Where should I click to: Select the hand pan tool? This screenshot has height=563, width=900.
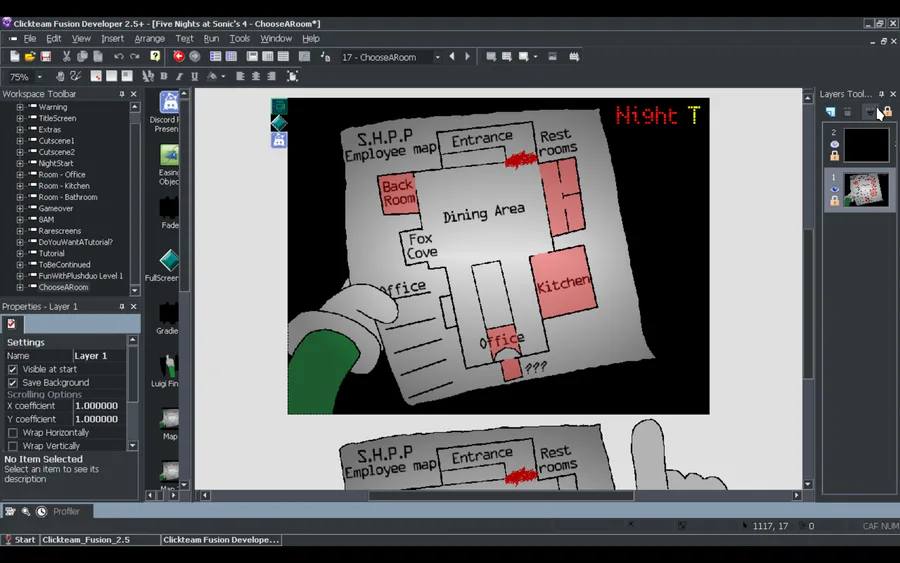pos(60,76)
